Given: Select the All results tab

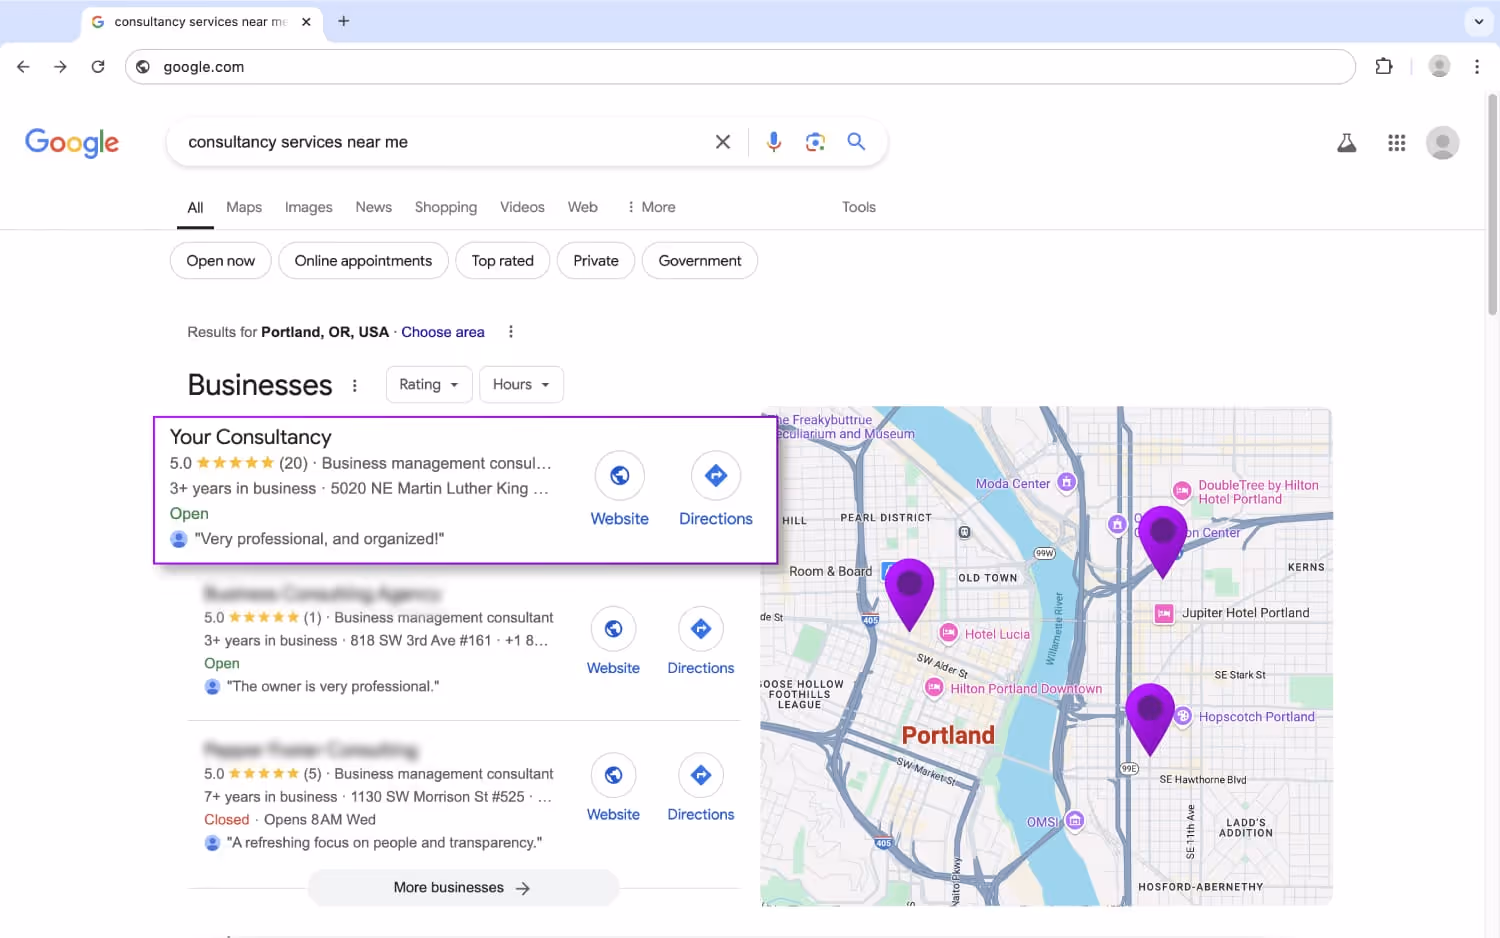Looking at the screenshot, I should (195, 207).
